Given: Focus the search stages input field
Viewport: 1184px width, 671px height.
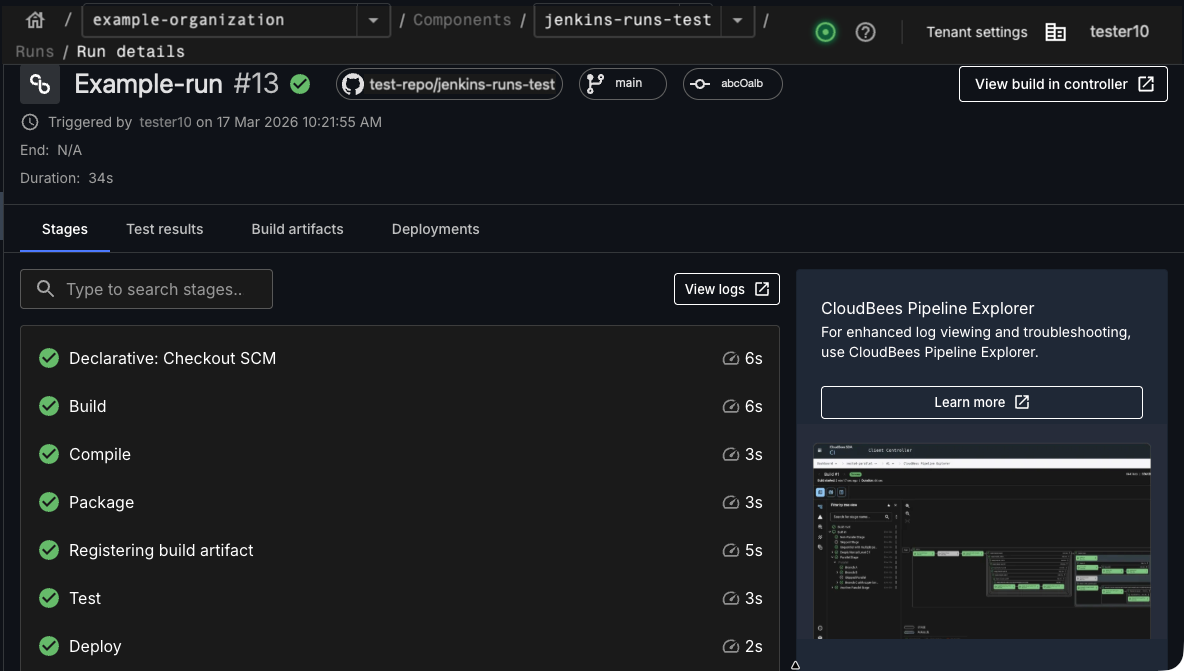Looking at the screenshot, I should (146, 289).
